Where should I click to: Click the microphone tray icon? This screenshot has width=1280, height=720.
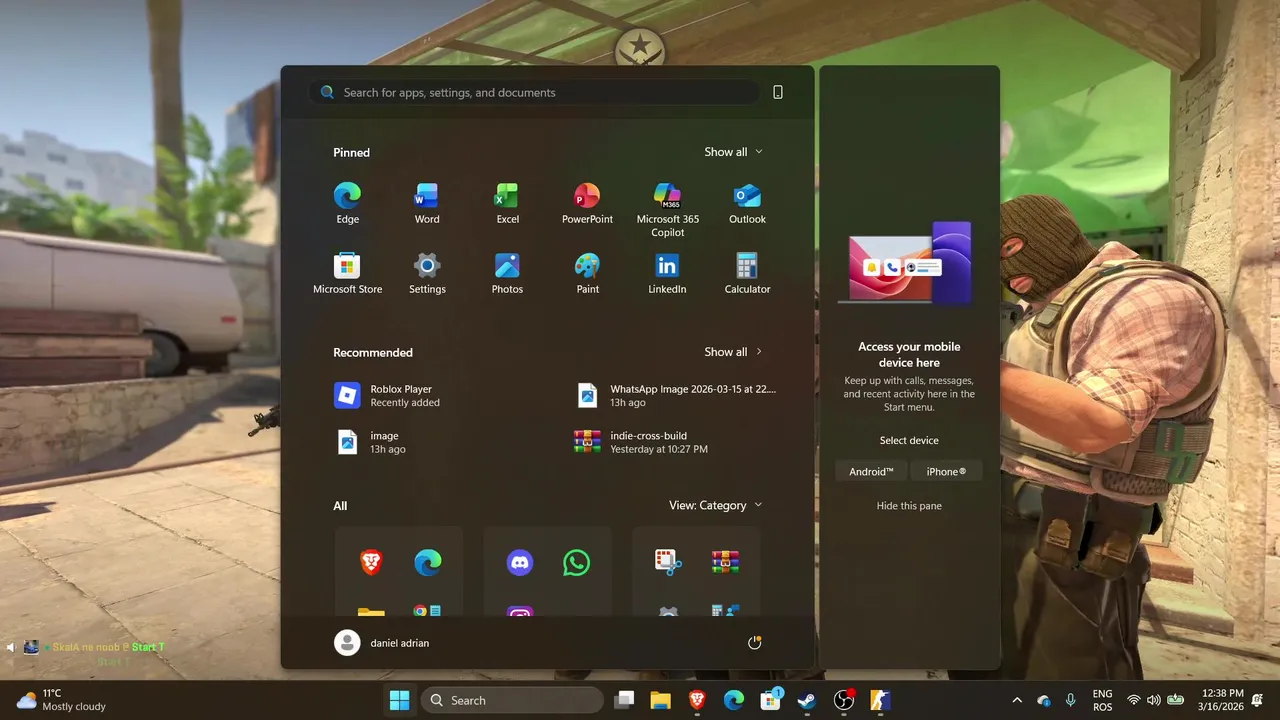[1071, 700]
